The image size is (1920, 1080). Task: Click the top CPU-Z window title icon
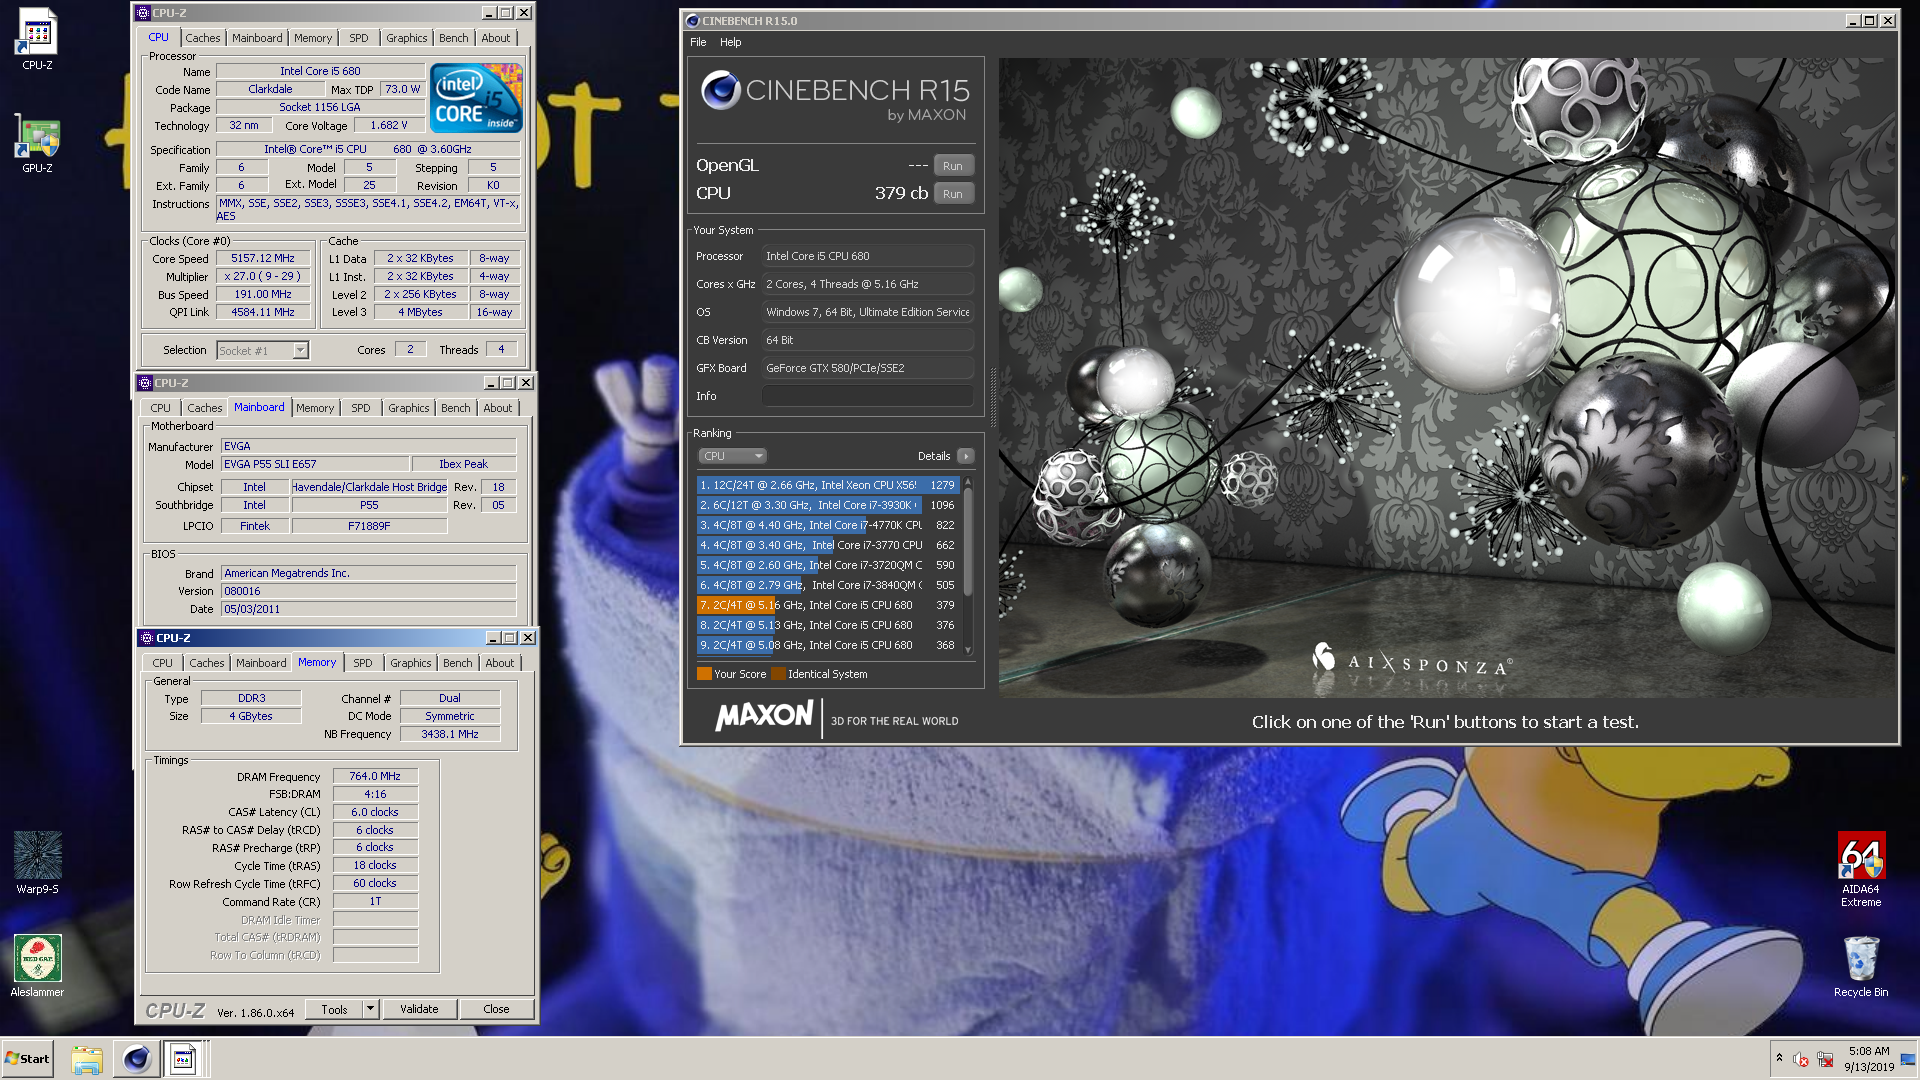[143, 13]
